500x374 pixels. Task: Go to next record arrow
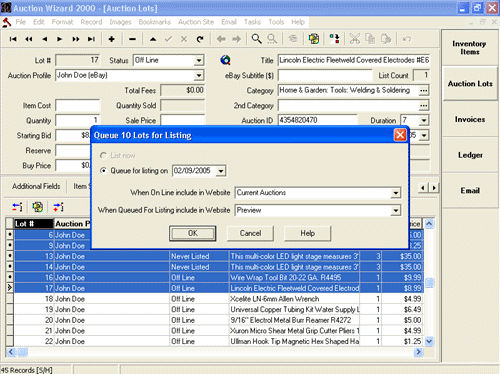60,39
